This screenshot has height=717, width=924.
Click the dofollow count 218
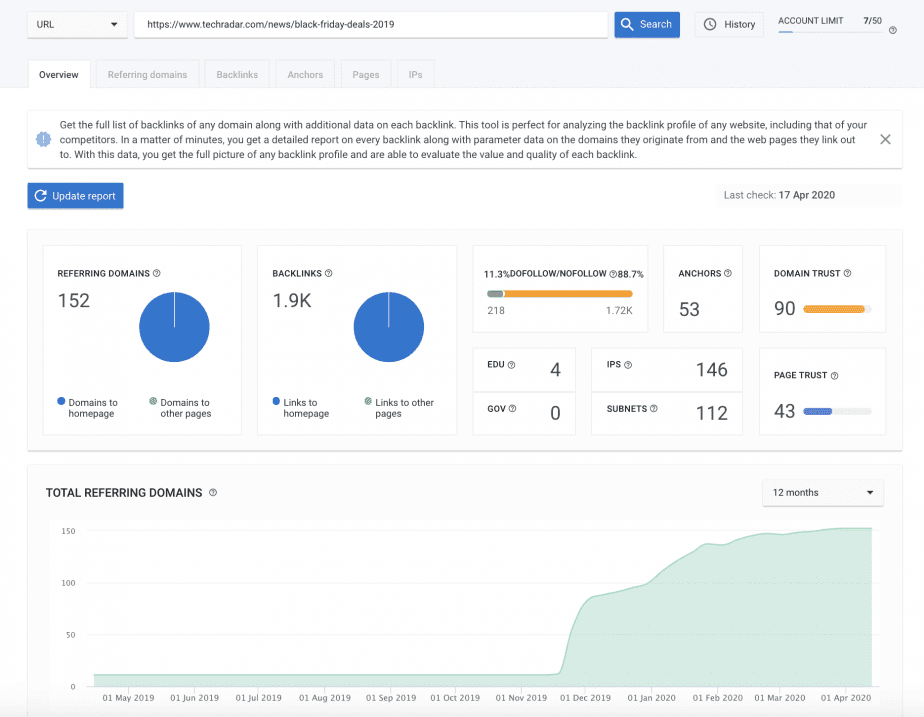coord(496,310)
